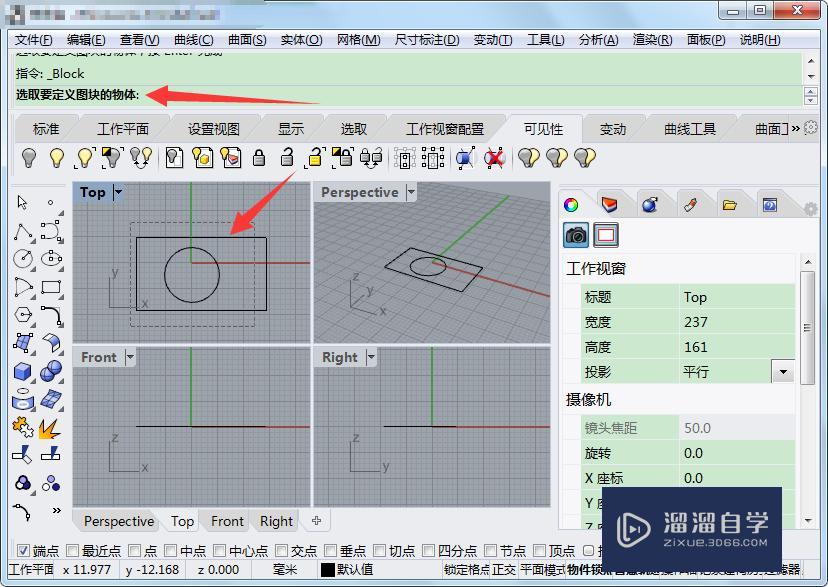Enable the 切点 osnap checkbox
Image resolution: width=828 pixels, height=587 pixels.
(x=379, y=551)
